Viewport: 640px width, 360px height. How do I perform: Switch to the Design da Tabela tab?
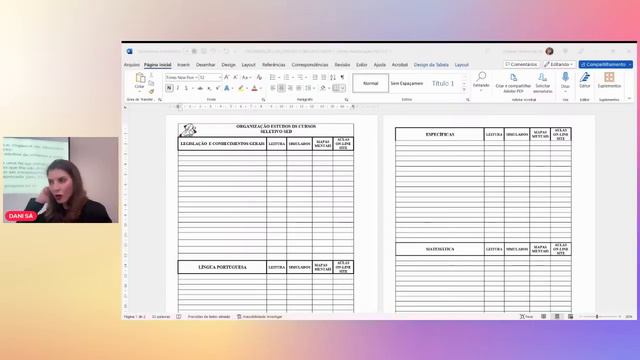point(431,65)
